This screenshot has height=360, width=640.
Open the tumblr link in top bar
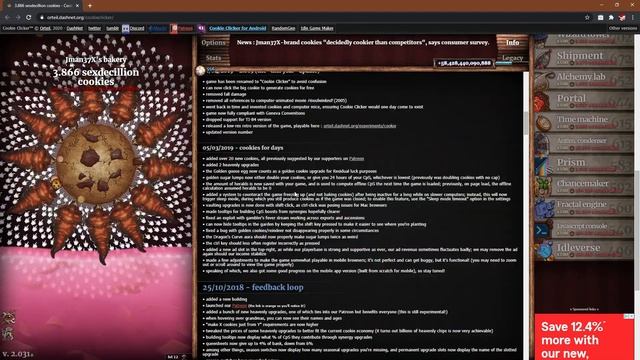point(113,28)
